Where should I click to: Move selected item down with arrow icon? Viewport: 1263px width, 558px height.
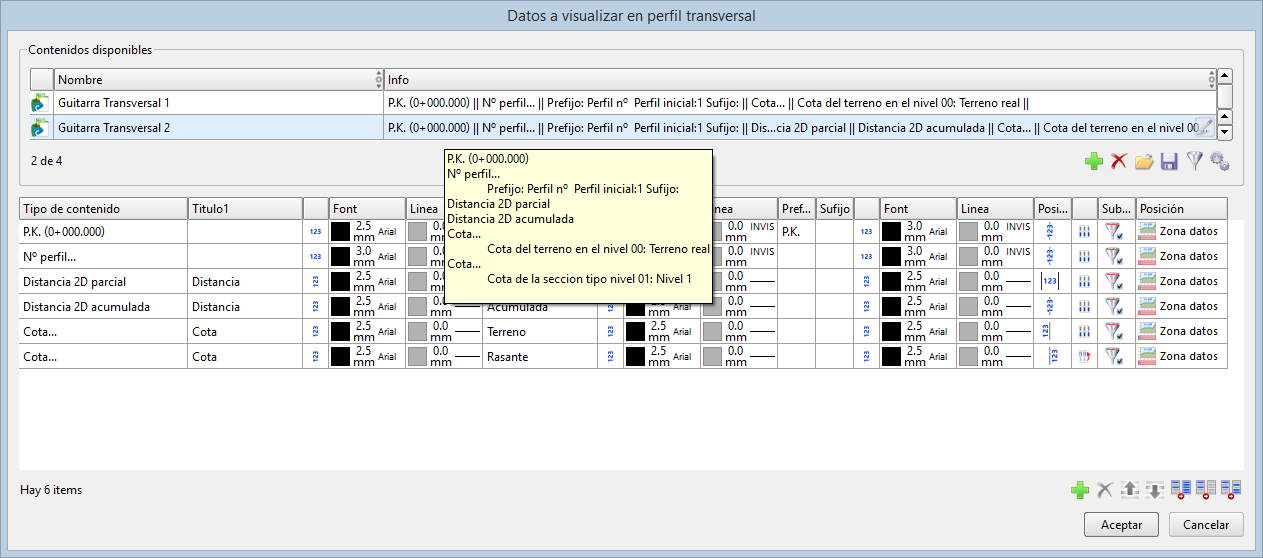[x=1155, y=490]
